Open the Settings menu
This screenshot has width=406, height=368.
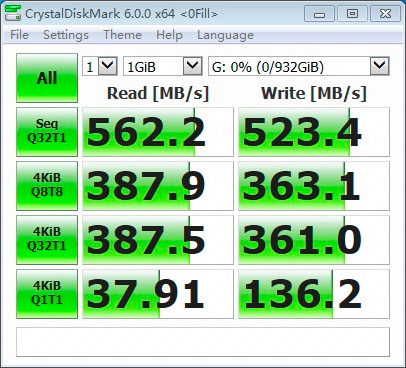pos(66,35)
